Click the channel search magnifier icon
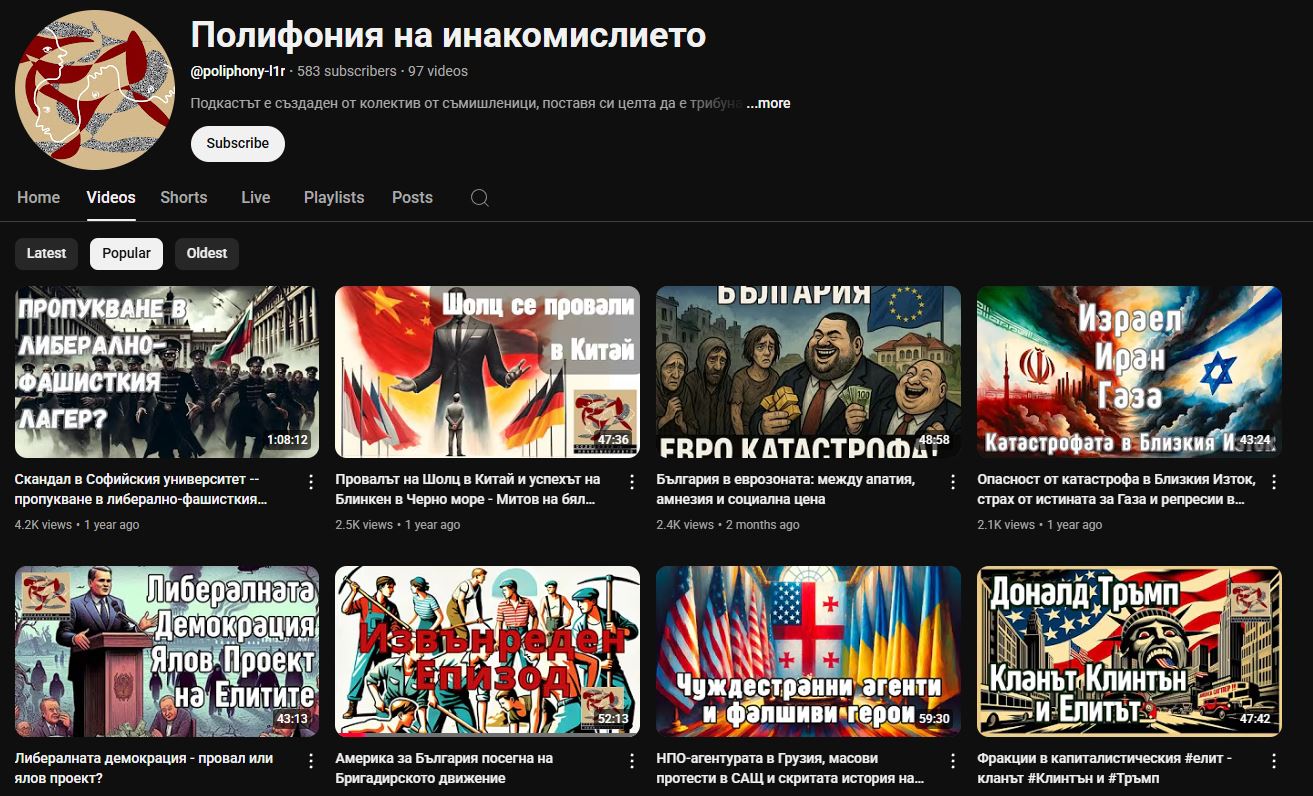1313x796 pixels. (480, 198)
